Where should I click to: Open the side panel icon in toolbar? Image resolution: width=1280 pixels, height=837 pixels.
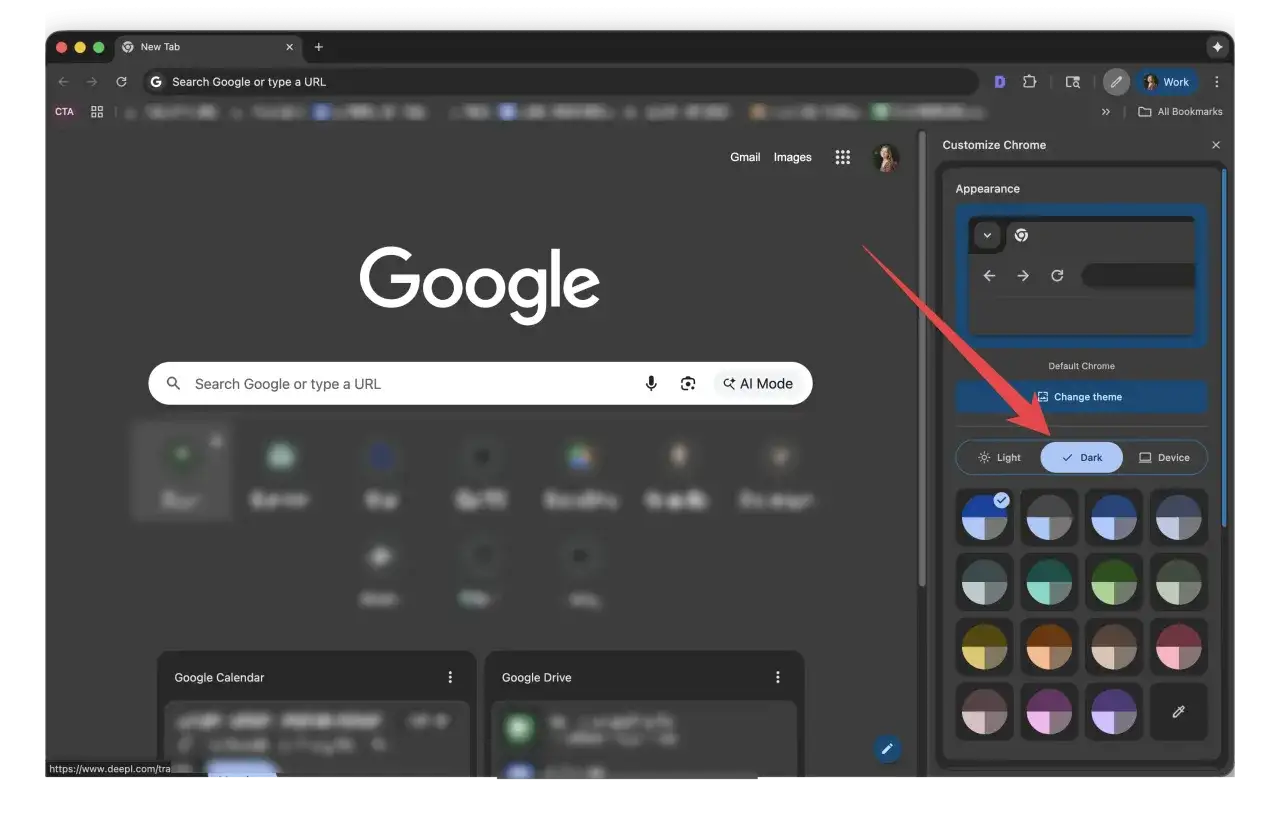click(1072, 81)
